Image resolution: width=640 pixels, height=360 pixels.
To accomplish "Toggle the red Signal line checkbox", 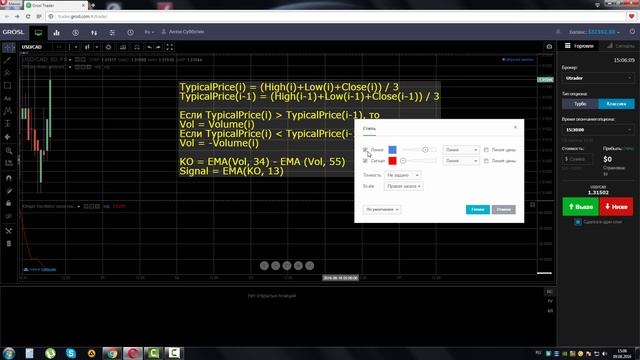I will [365, 161].
